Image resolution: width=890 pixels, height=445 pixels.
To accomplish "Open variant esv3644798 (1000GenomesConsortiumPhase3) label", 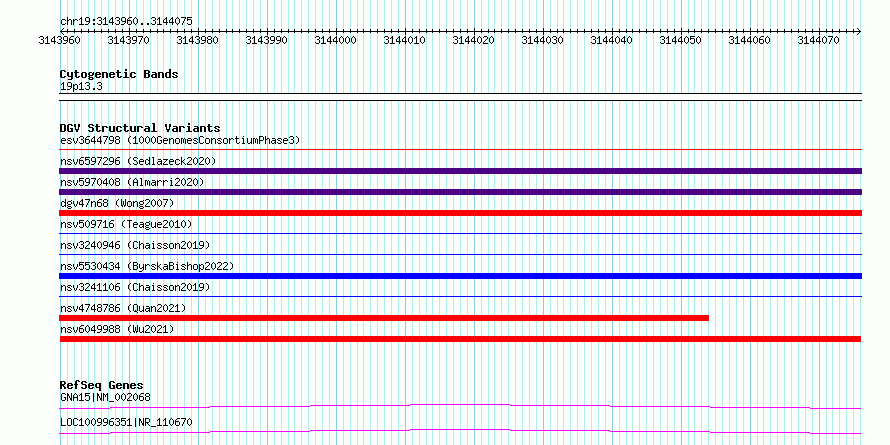I will pos(180,140).
